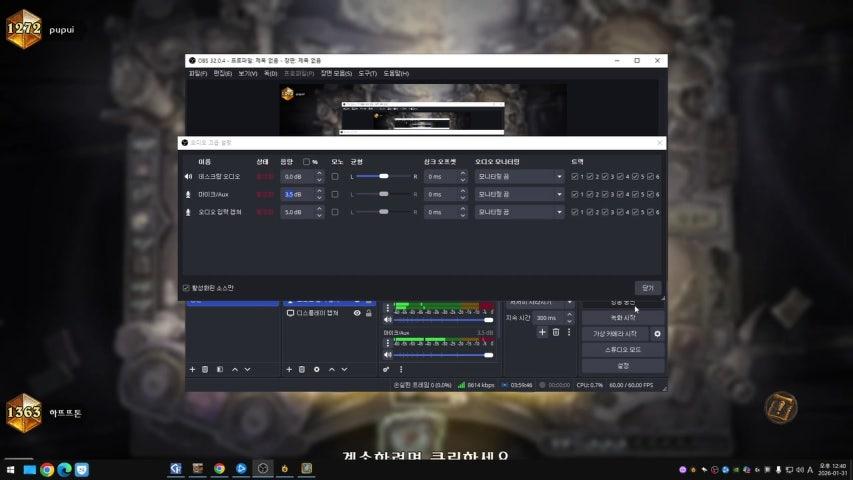Add a new scene with the plus icon
853x480 pixels.
192,370
